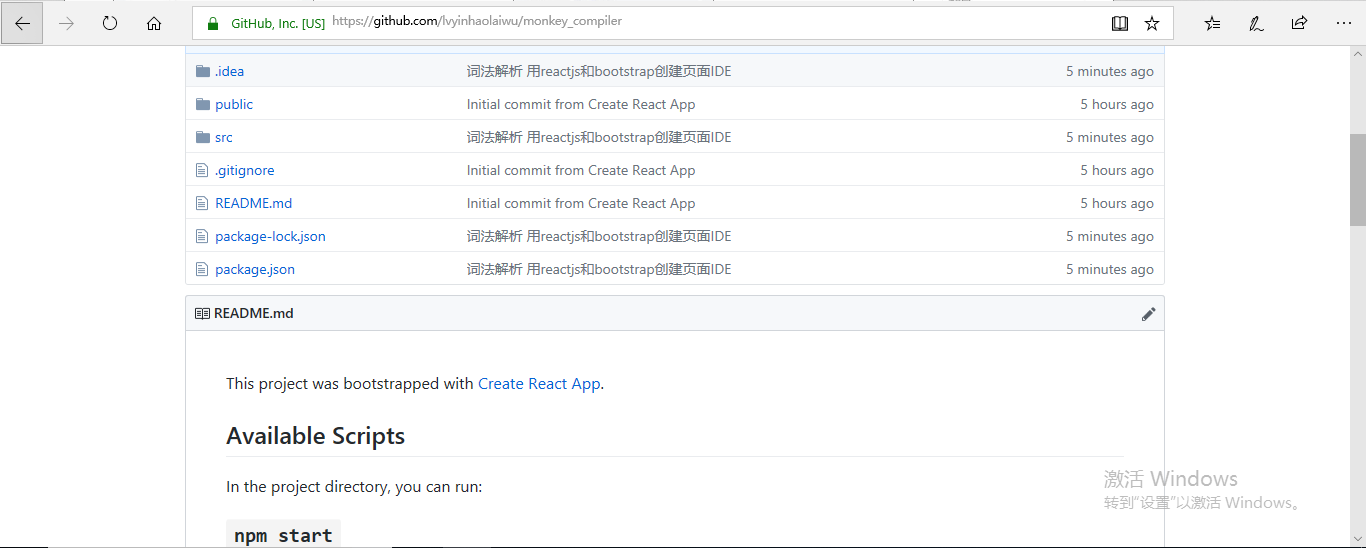Click the folder icon beside .idea

[203, 71]
